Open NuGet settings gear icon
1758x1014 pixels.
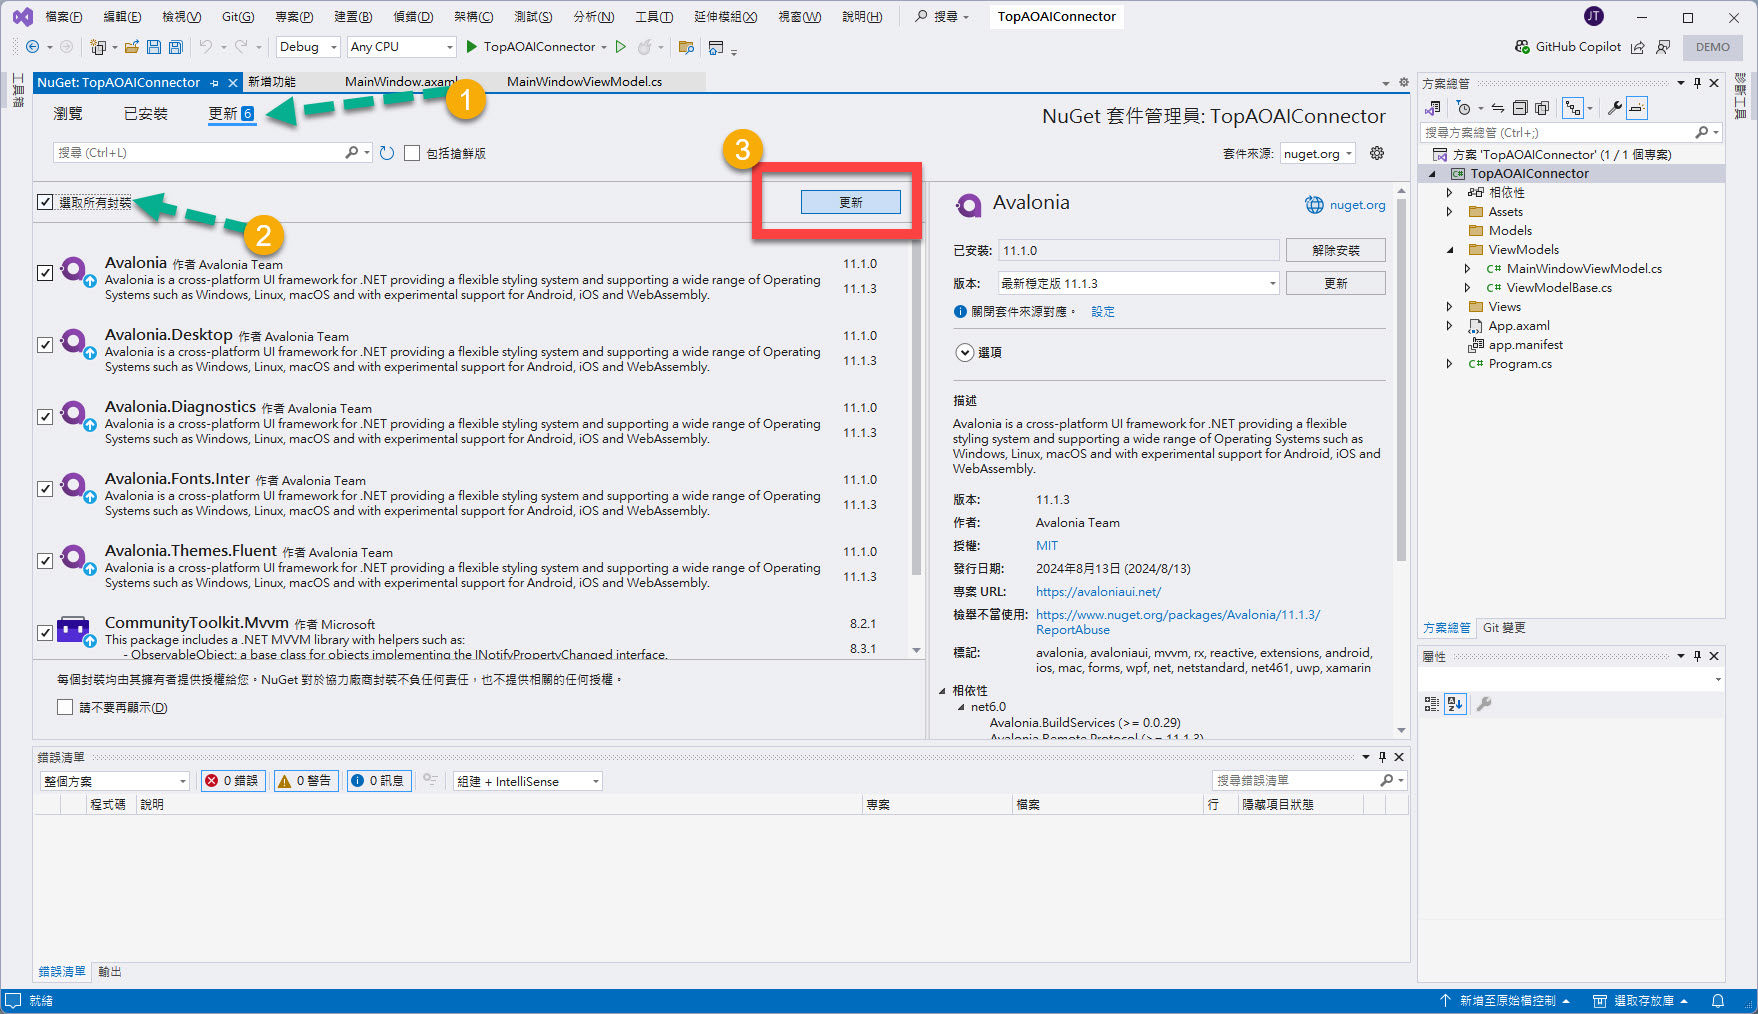pyautogui.click(x=1377, y=153)
